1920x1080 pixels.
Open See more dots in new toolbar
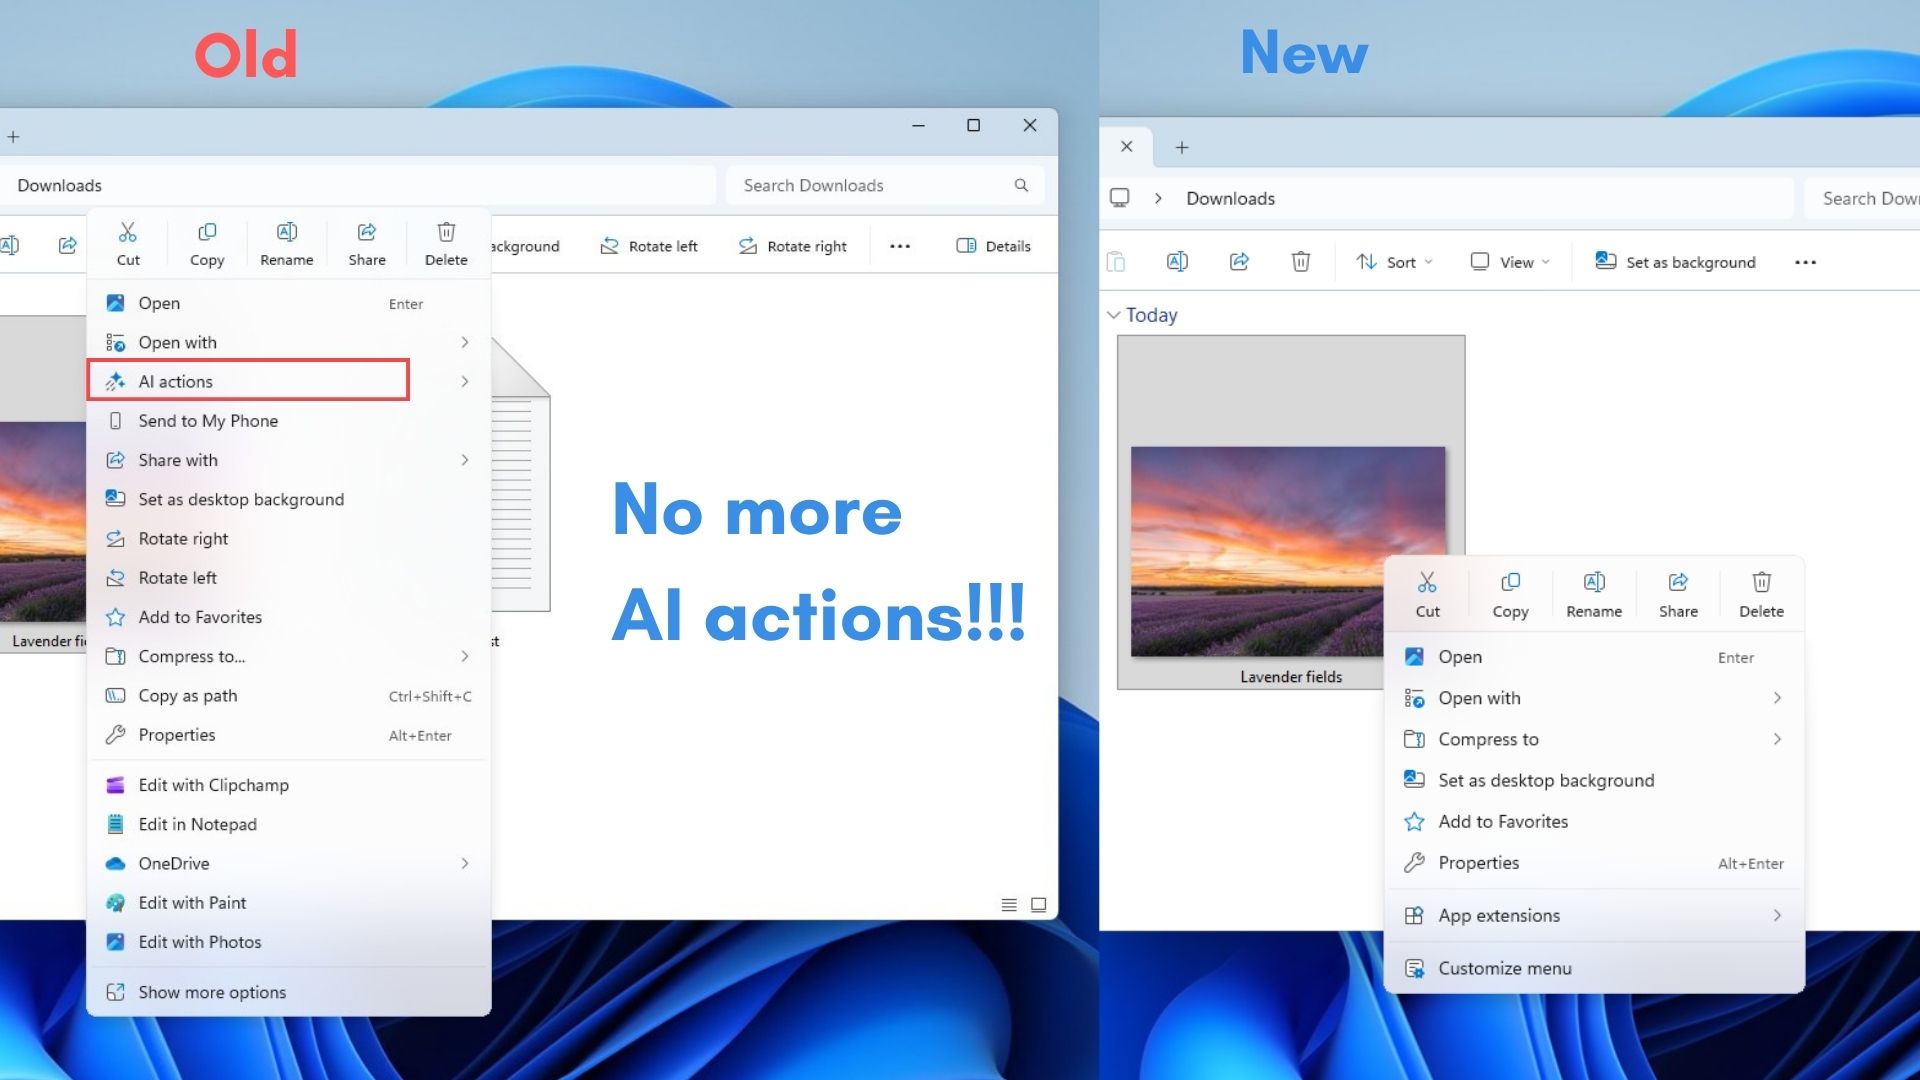coord(1805,262)
